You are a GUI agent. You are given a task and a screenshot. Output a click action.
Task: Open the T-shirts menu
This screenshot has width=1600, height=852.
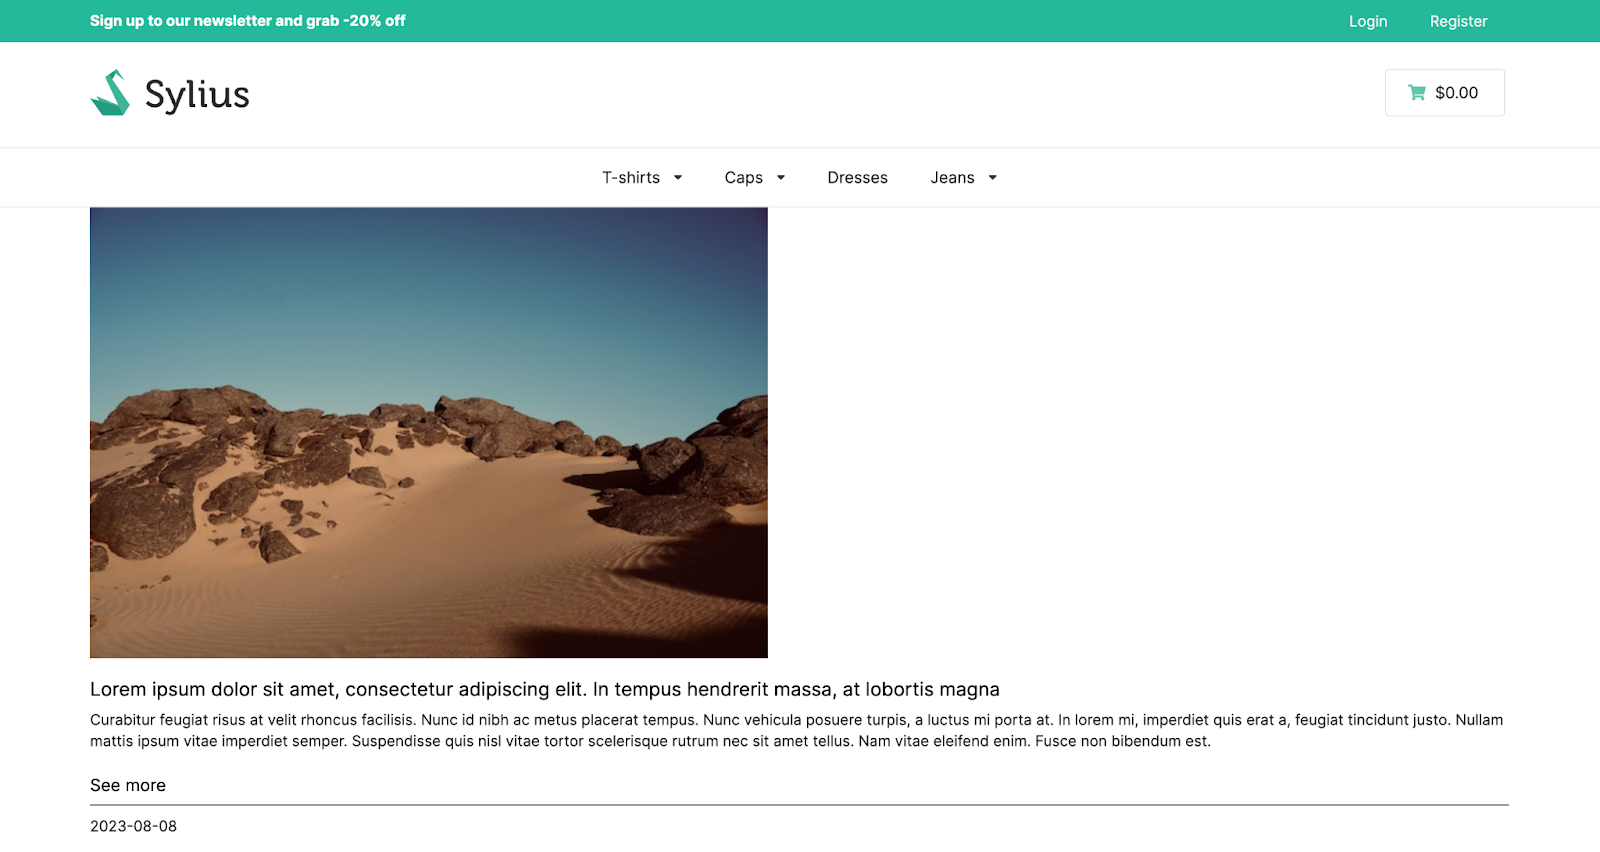(631, 178)
